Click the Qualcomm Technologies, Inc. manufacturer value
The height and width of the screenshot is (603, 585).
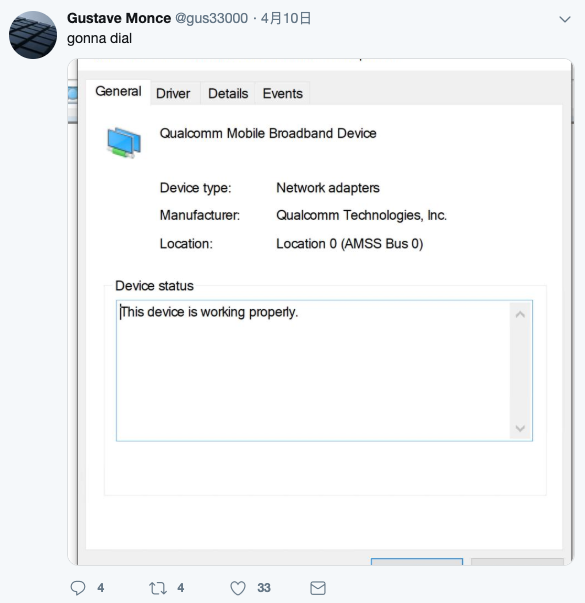pyautogui.click(x=362, y=215)
